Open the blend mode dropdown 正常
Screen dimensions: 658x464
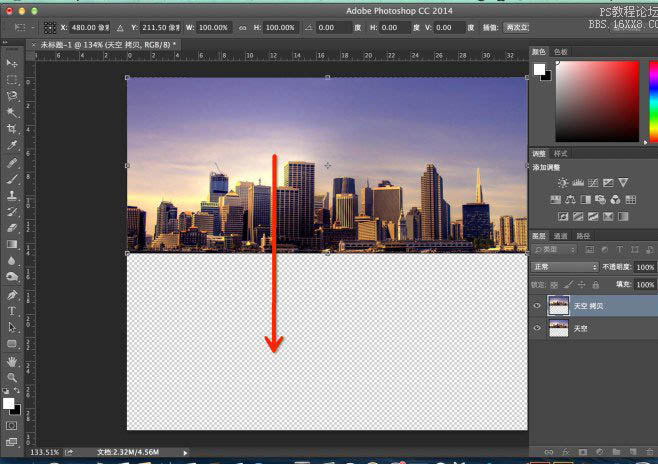click(x=564, y=267)
